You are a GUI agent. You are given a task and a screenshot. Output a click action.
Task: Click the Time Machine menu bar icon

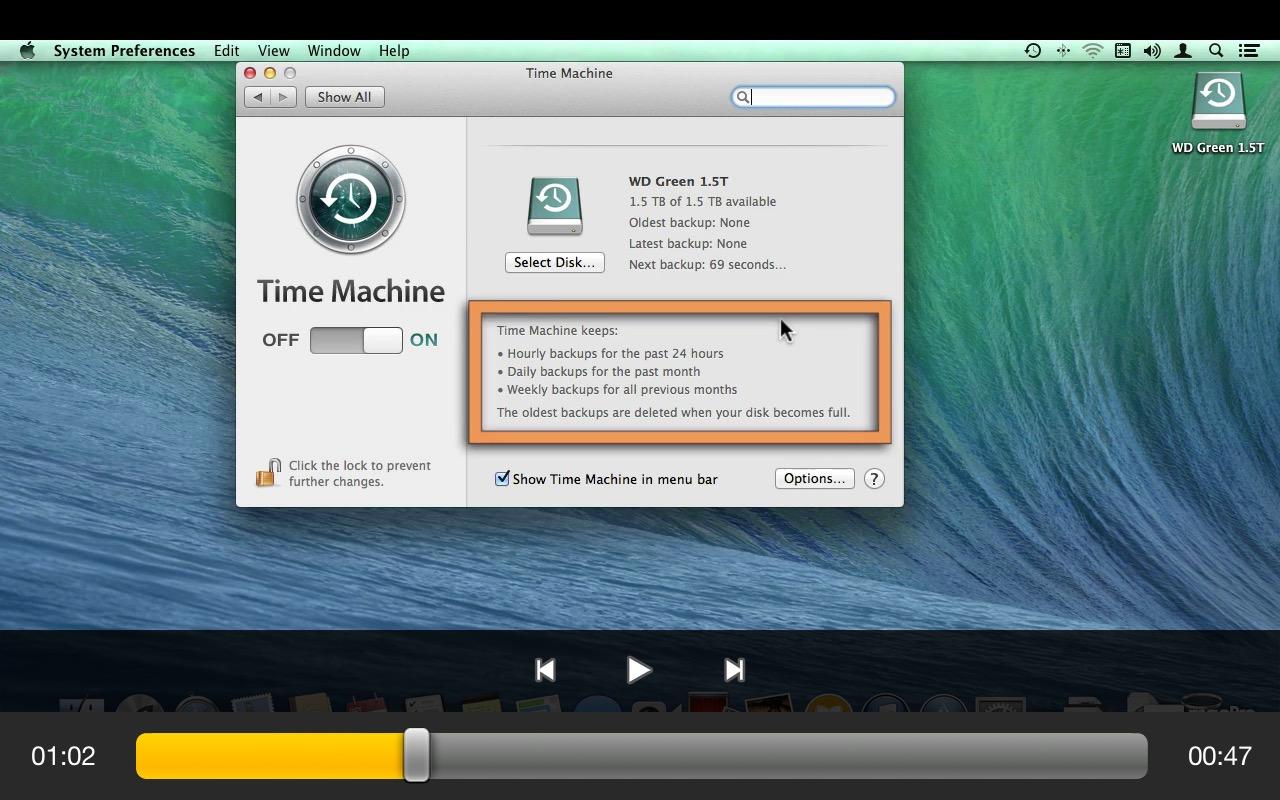(x=1033, y=51)
